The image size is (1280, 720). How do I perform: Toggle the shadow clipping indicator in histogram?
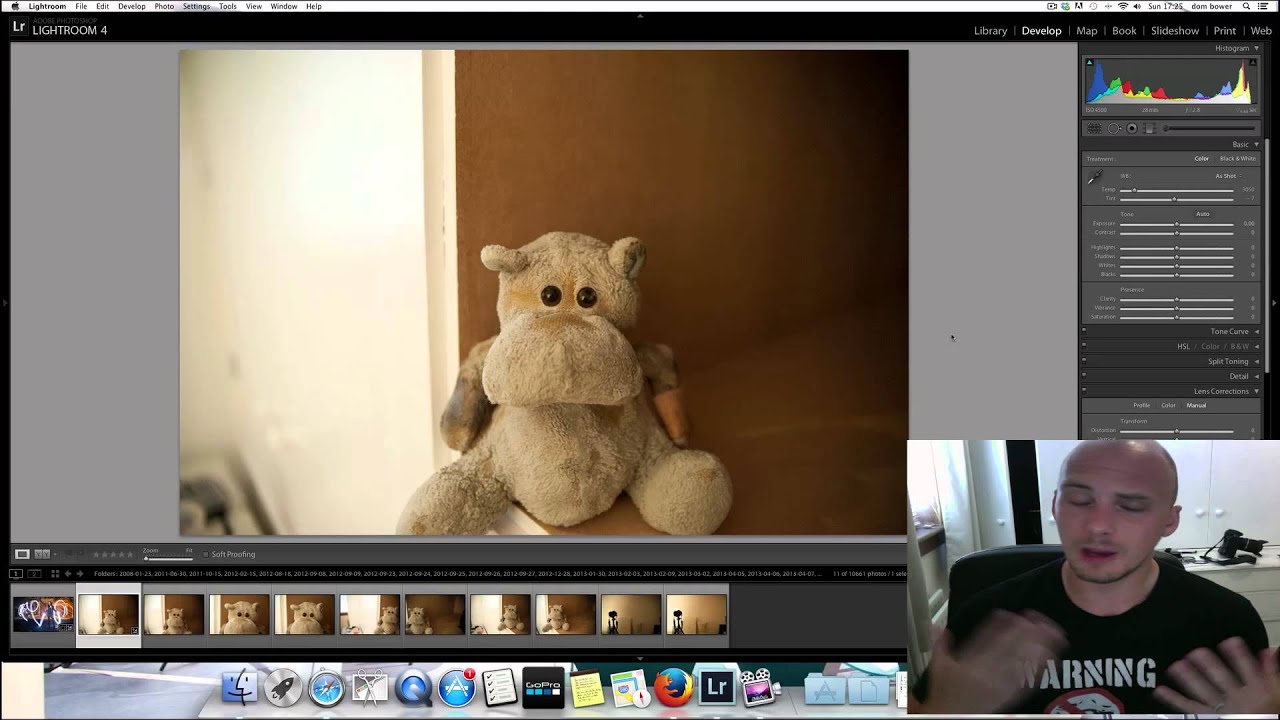[1090, 62]
